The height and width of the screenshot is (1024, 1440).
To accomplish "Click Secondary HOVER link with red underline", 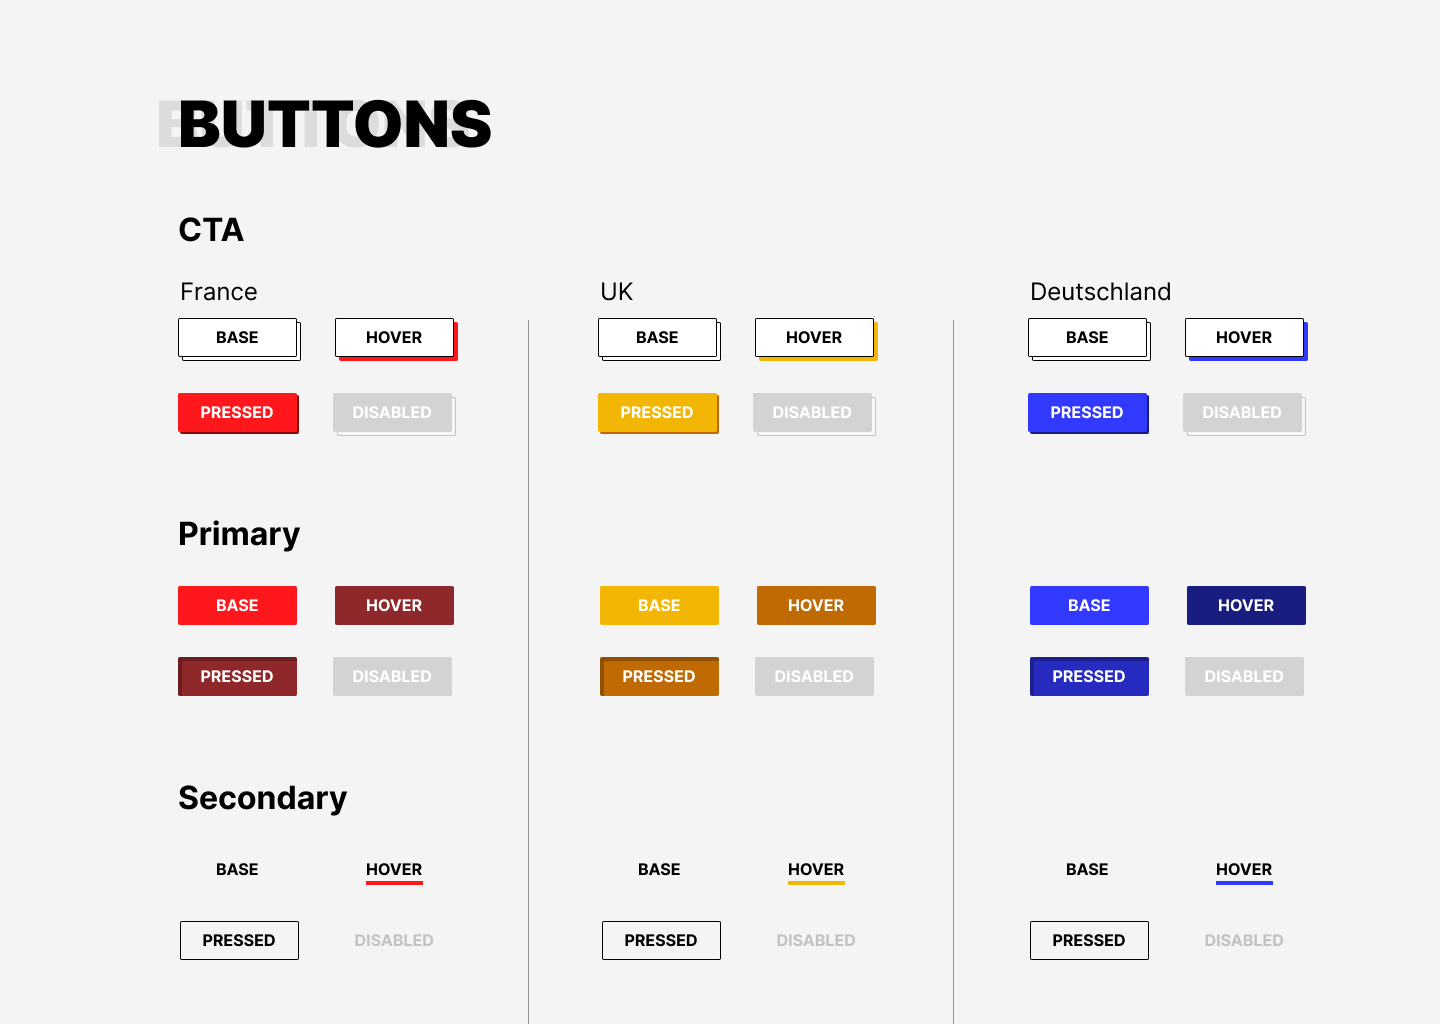I will 394,870.
